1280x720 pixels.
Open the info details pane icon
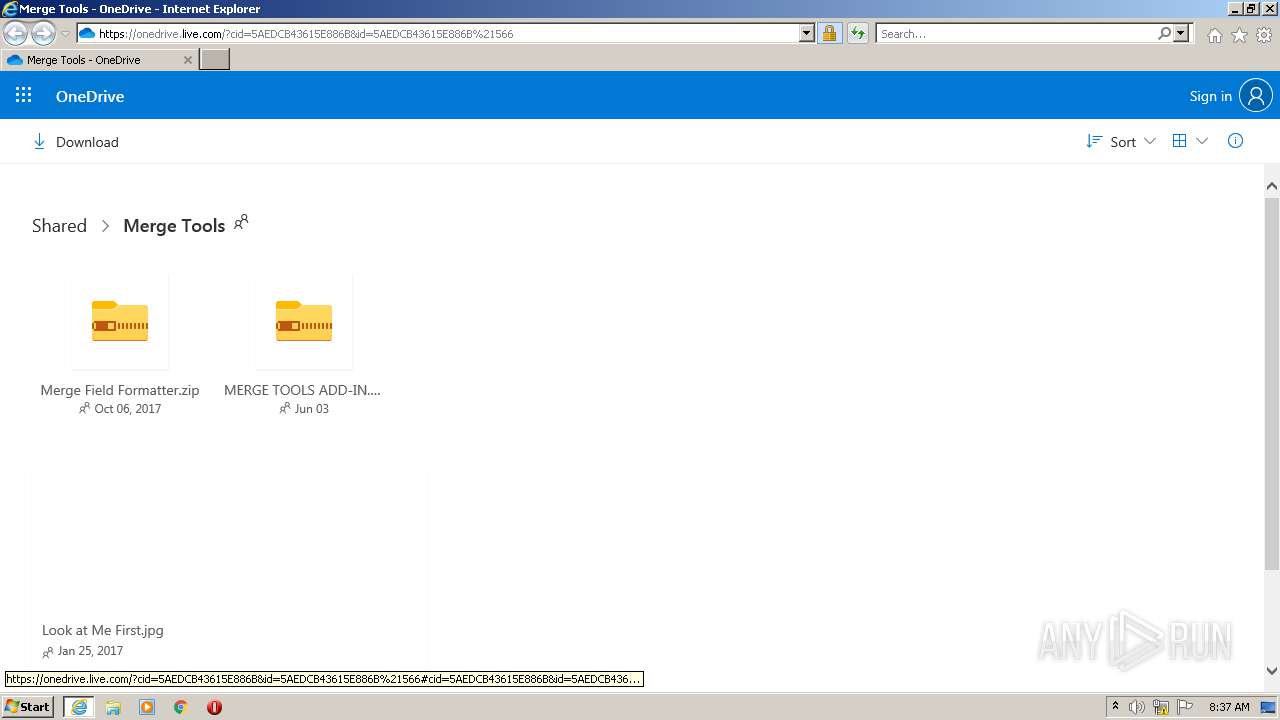[x=1235, y=141]
